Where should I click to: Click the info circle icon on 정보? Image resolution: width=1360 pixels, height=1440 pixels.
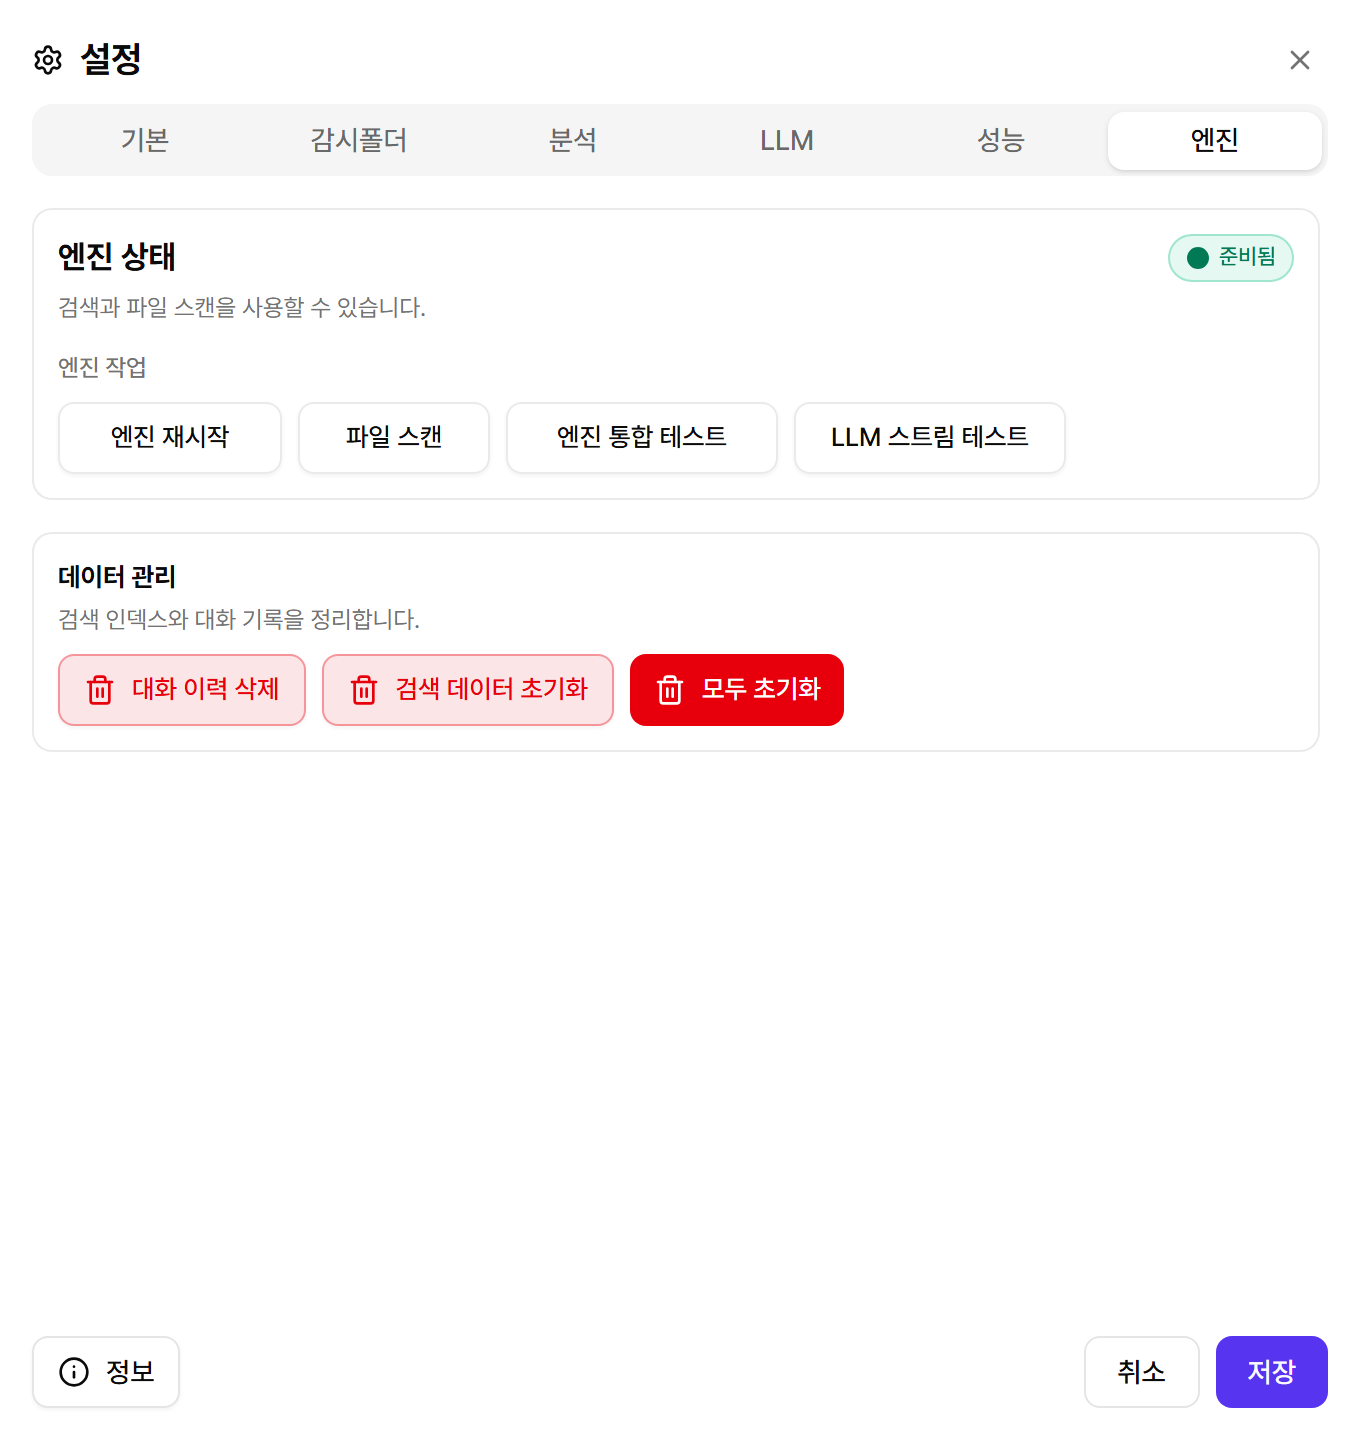point(74,1372)
